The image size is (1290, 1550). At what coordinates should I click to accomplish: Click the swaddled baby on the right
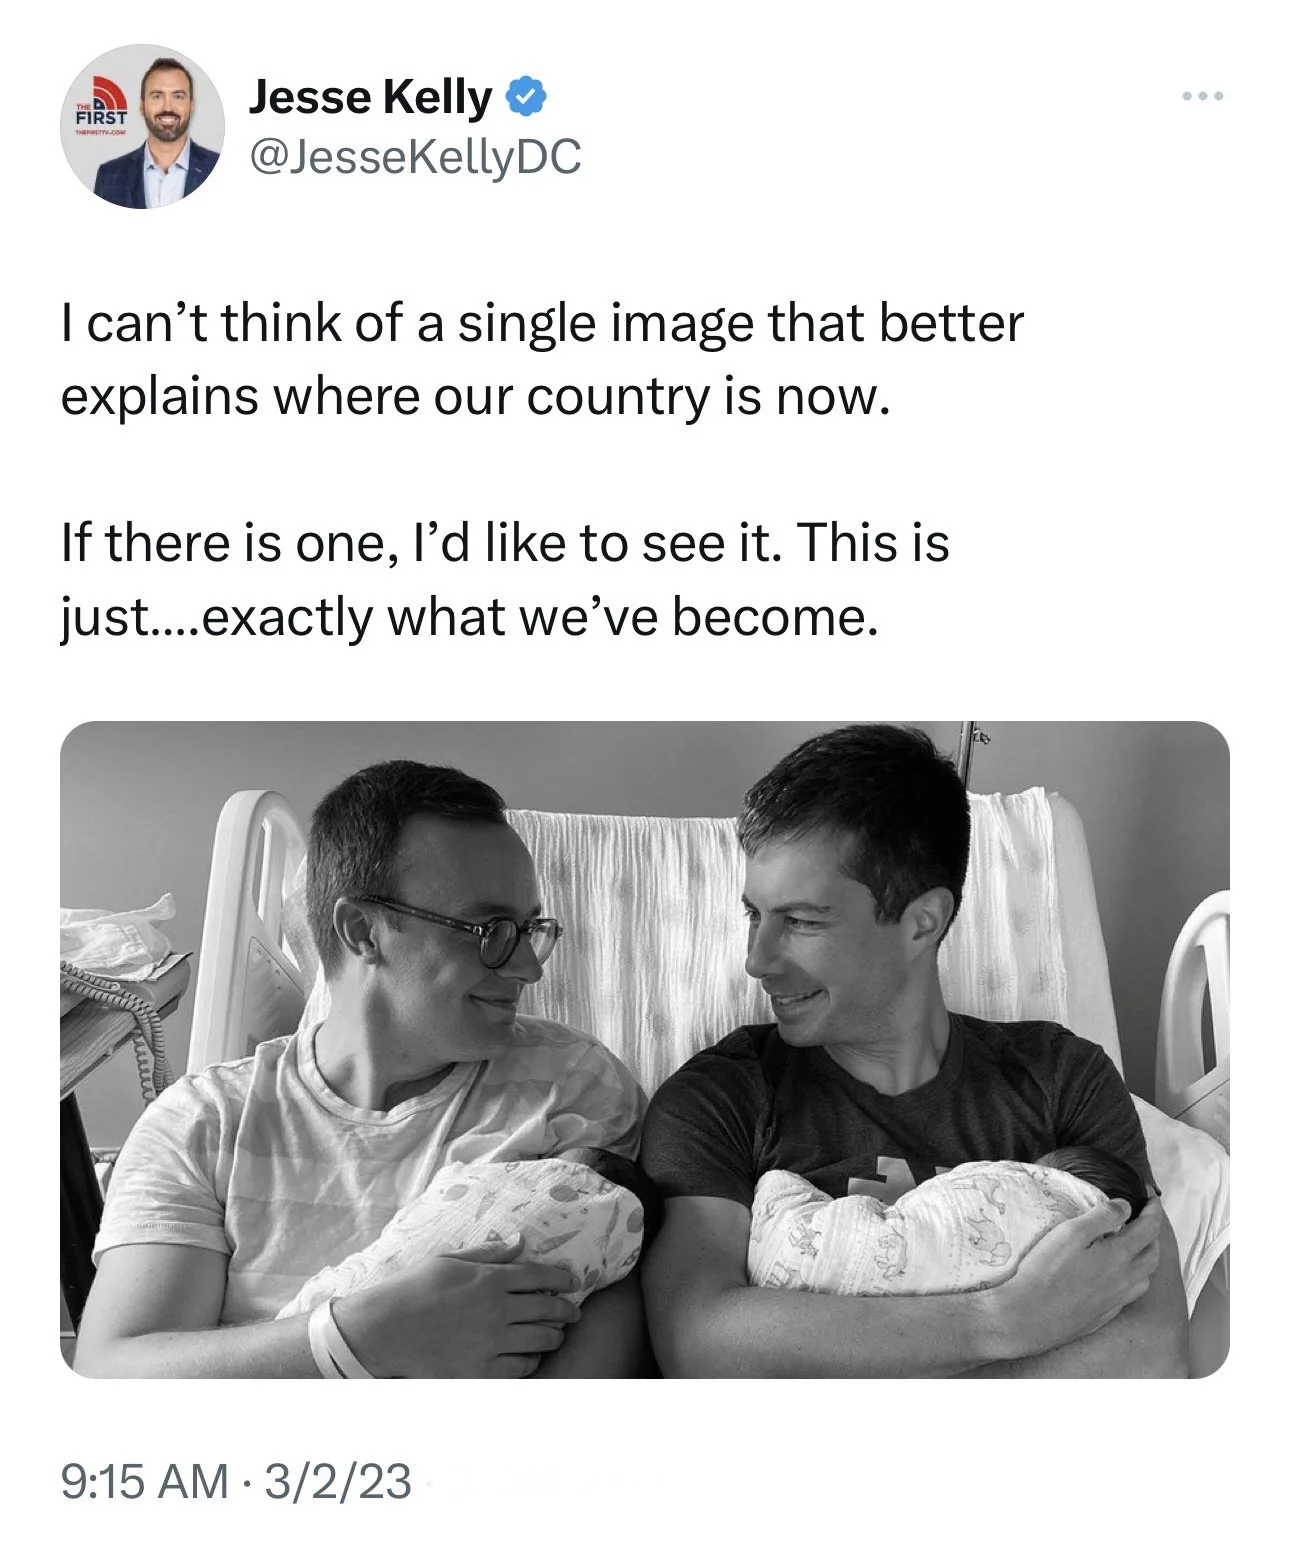coord(950,1230)
